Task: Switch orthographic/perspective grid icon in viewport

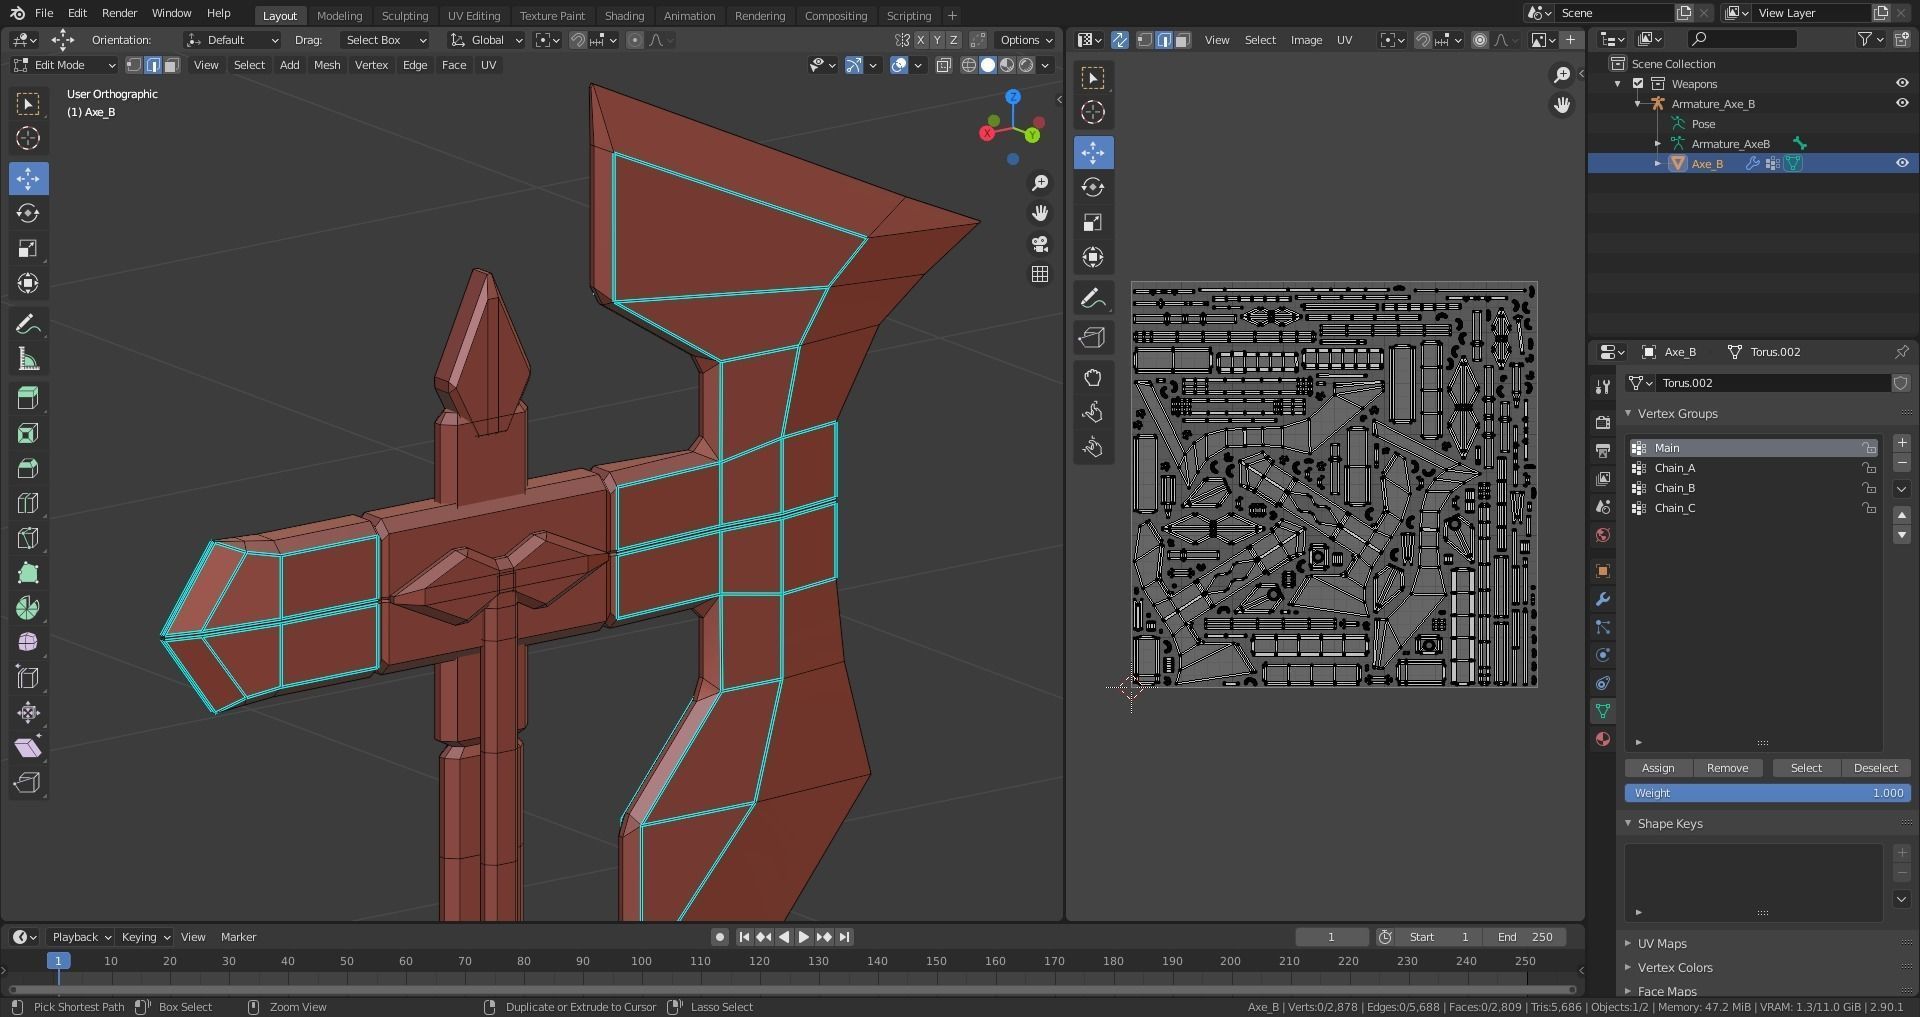Action: pos(1040,274)
